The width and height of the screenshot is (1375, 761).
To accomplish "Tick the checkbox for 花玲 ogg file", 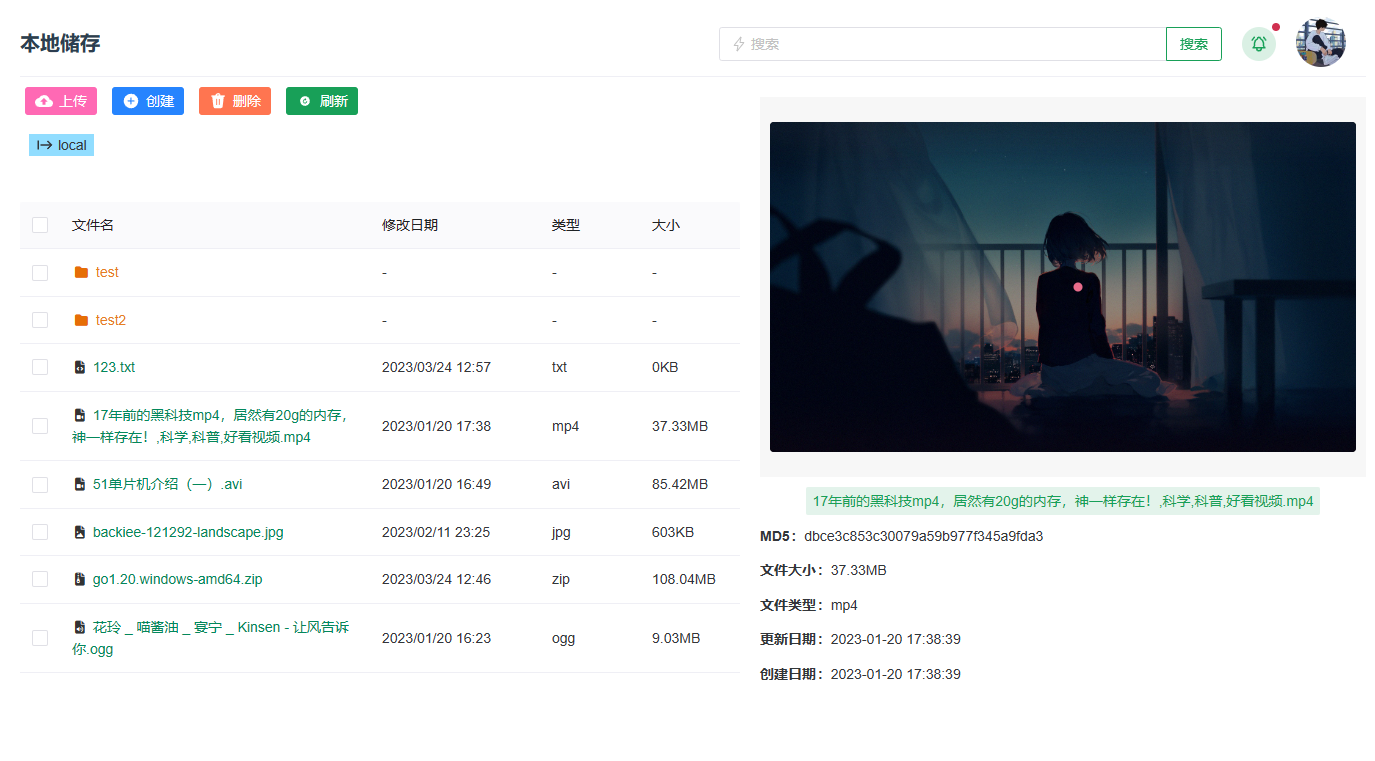I will tap(40, 638).
